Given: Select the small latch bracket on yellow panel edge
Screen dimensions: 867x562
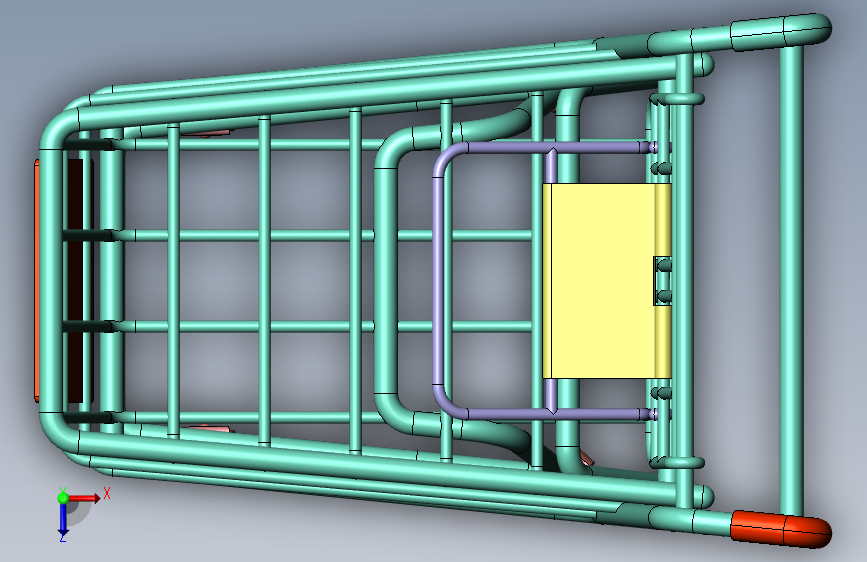Looking at the screenshot, I should coord(662,280).
